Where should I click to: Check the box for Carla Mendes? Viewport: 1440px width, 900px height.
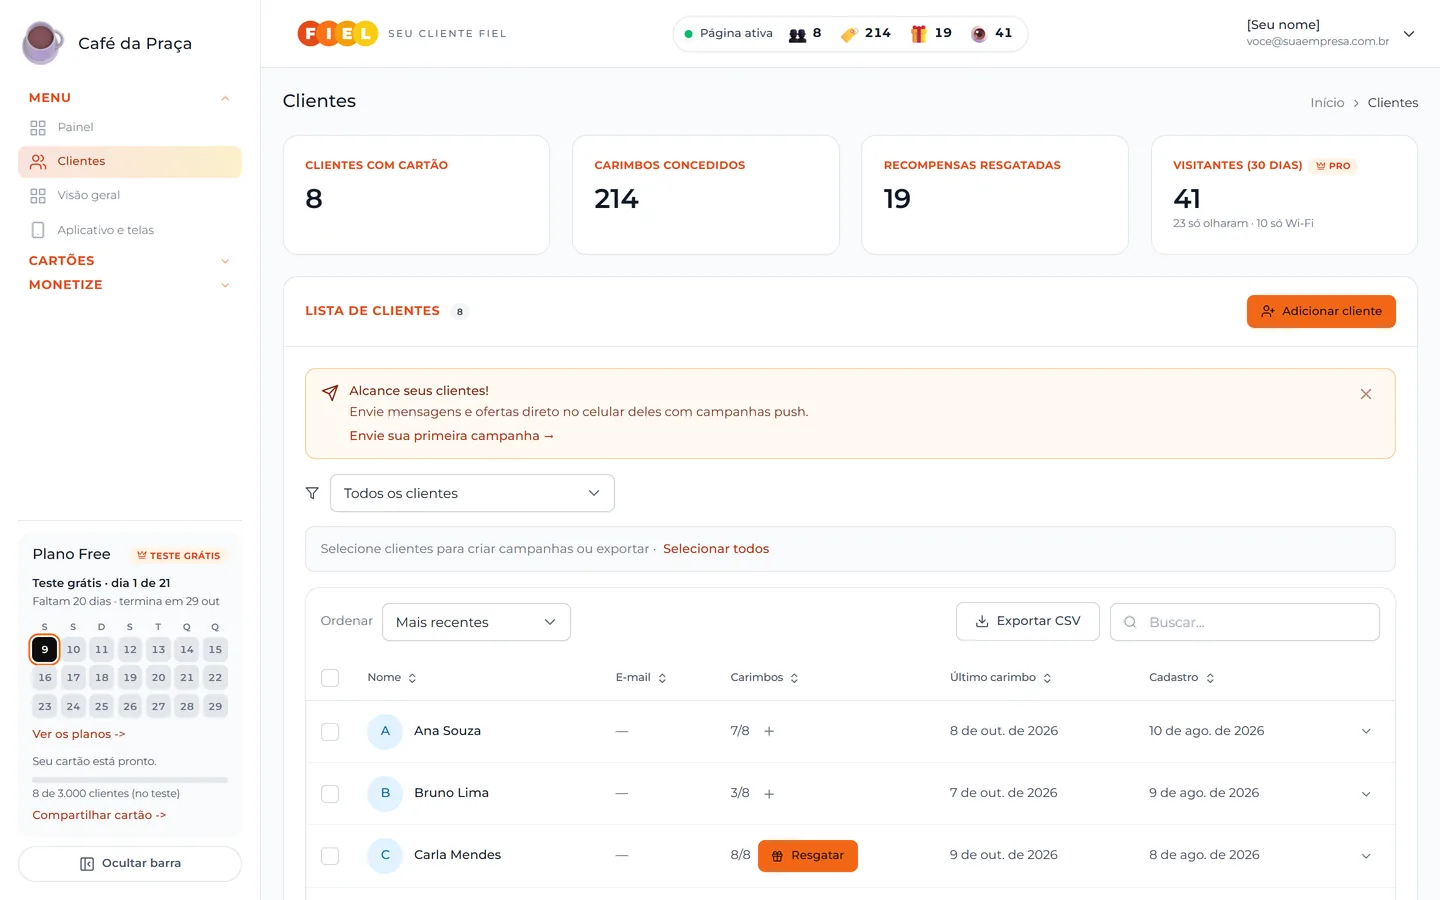[330, 856]
